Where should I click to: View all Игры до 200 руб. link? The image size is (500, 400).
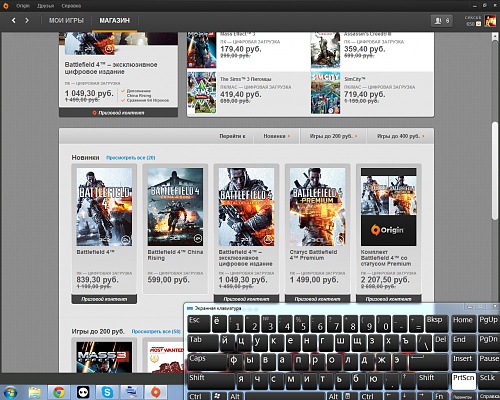(x=156, y=331)
